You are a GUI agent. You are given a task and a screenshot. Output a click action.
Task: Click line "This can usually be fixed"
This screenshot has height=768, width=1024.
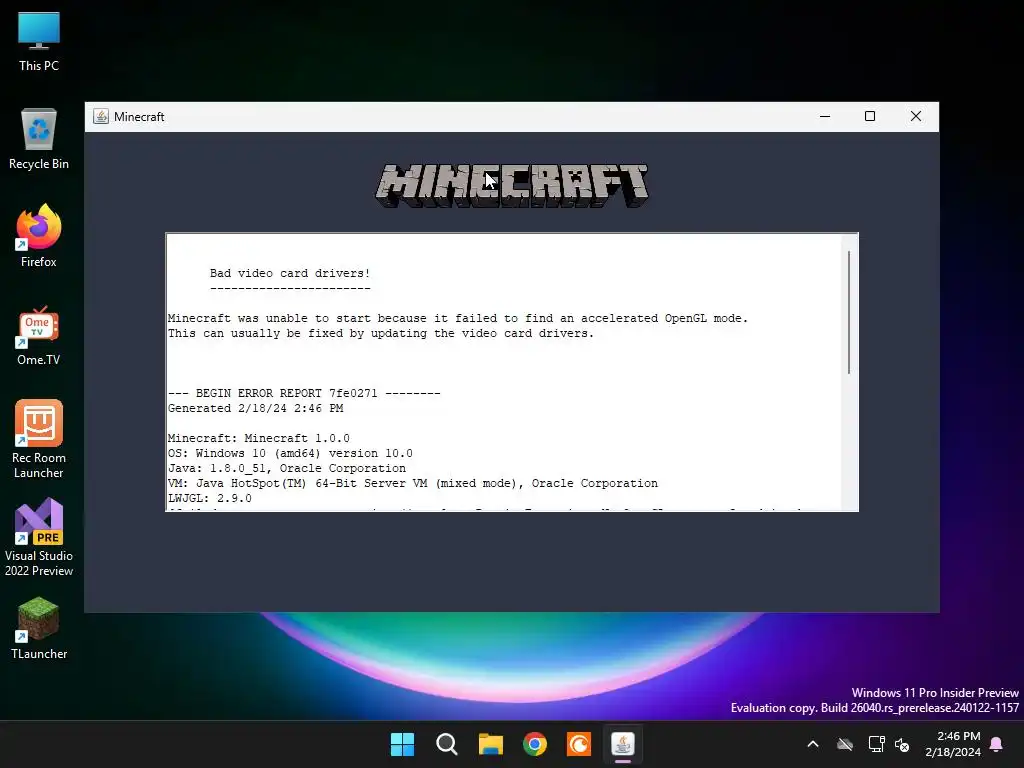point(381,333)
